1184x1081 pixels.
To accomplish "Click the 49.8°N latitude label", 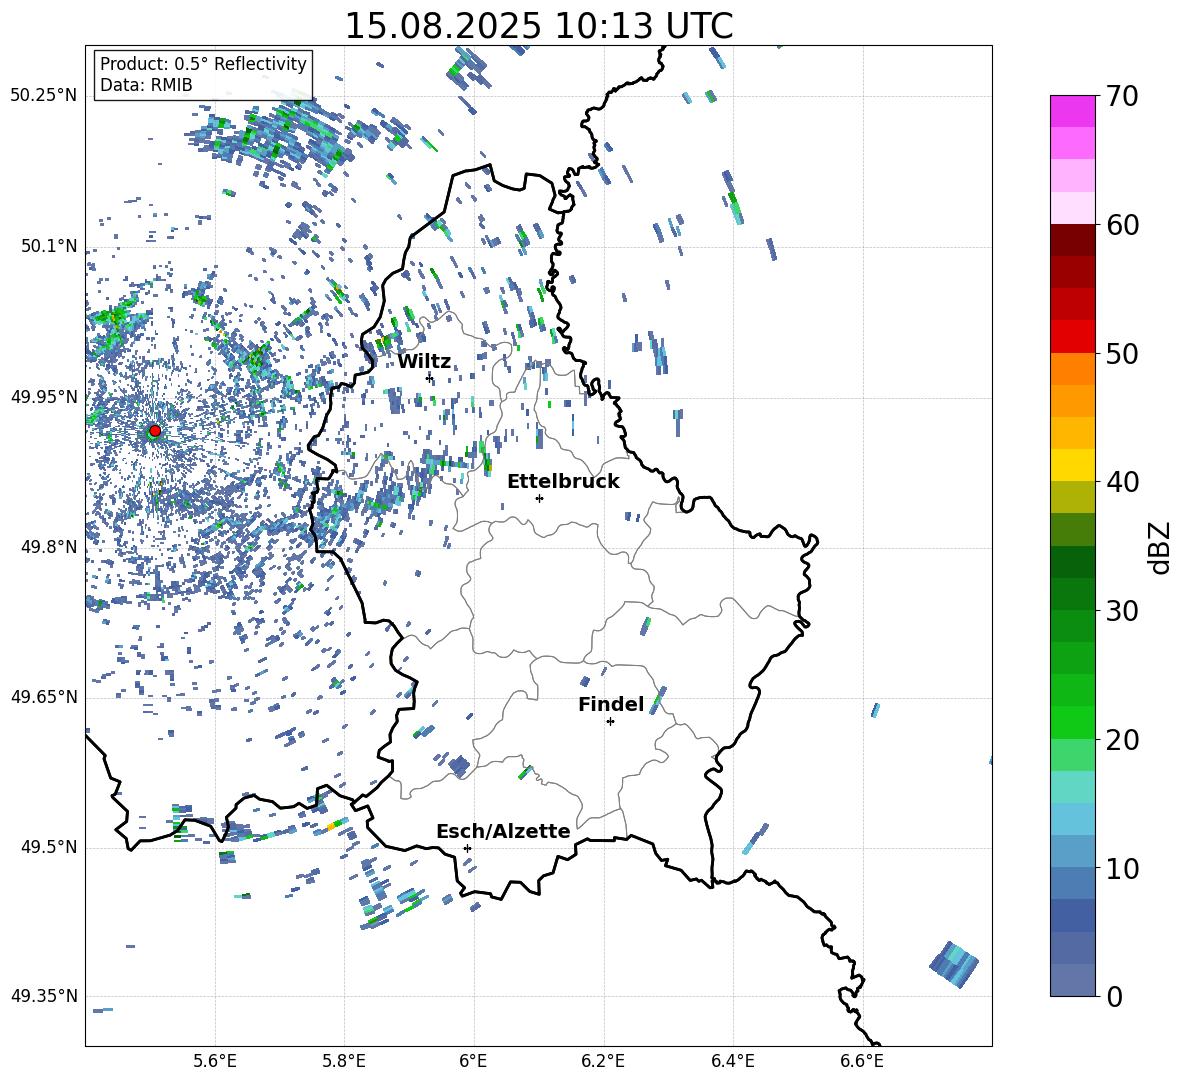I will pos(49,547).
